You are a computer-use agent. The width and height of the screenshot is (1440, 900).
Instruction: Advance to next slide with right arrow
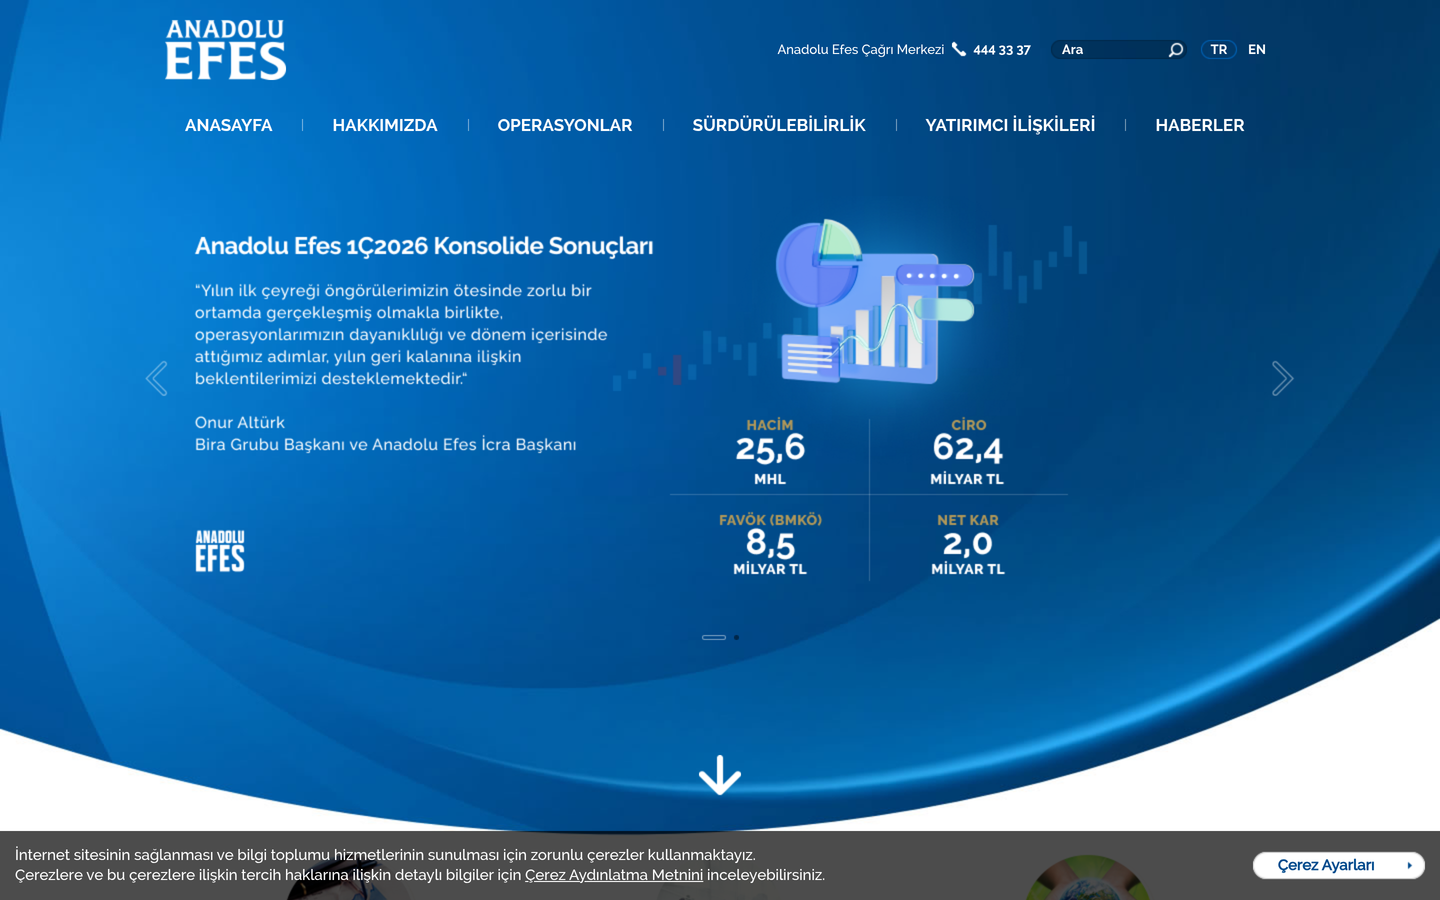[1282, 378]
